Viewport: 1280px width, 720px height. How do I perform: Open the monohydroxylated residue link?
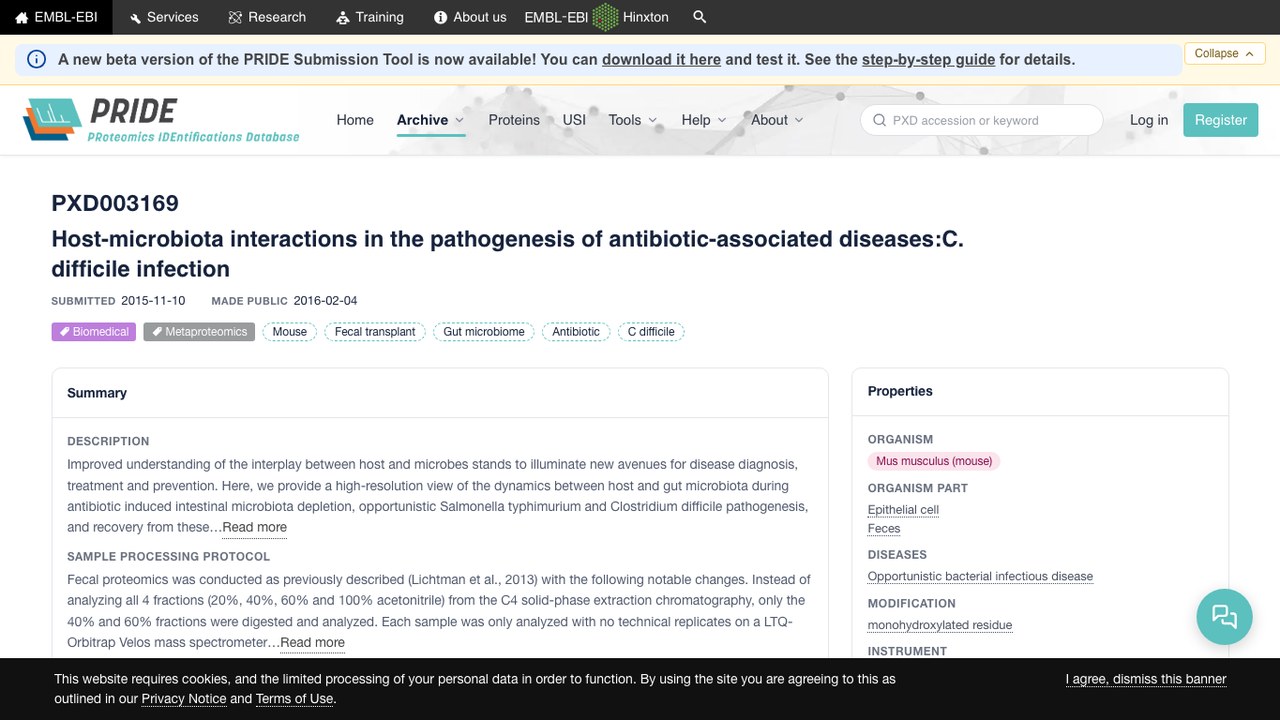(940, 625)
